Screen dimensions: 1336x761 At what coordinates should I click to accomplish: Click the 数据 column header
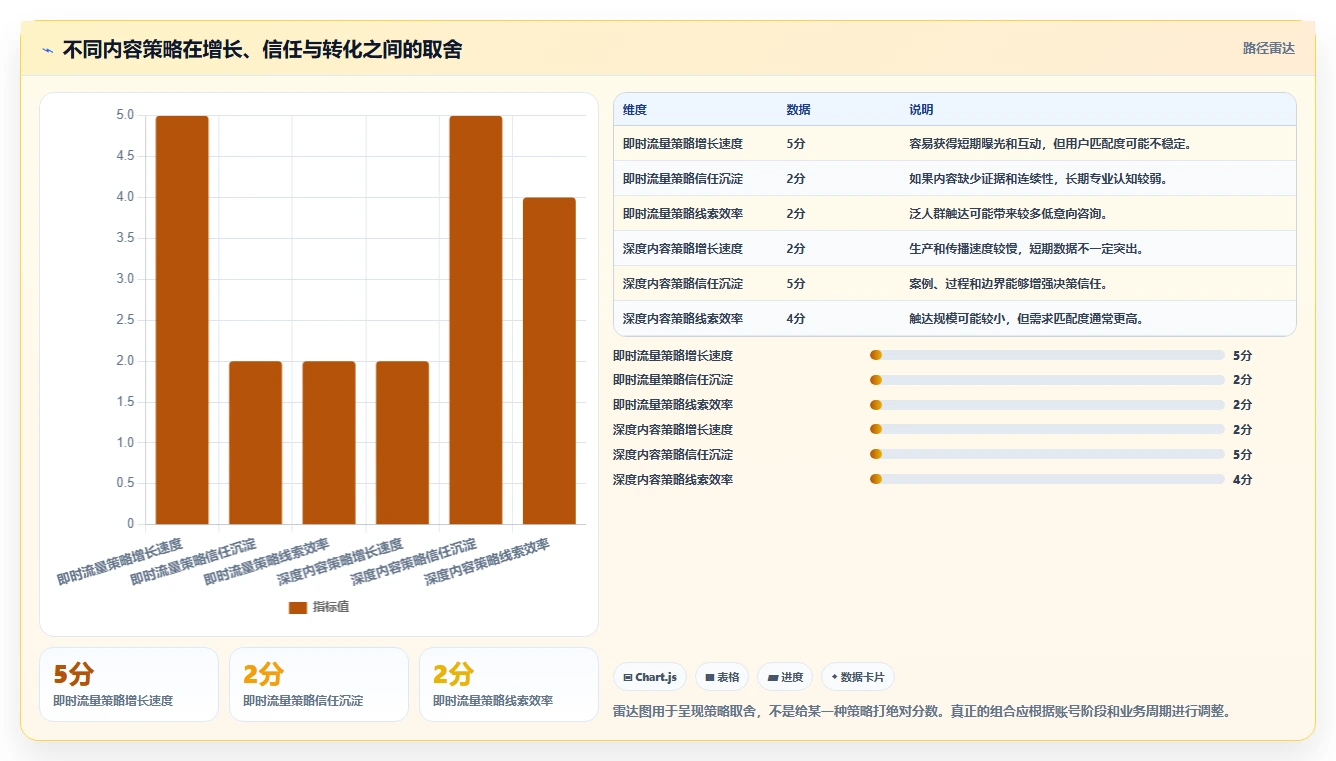tap(799, 110)
